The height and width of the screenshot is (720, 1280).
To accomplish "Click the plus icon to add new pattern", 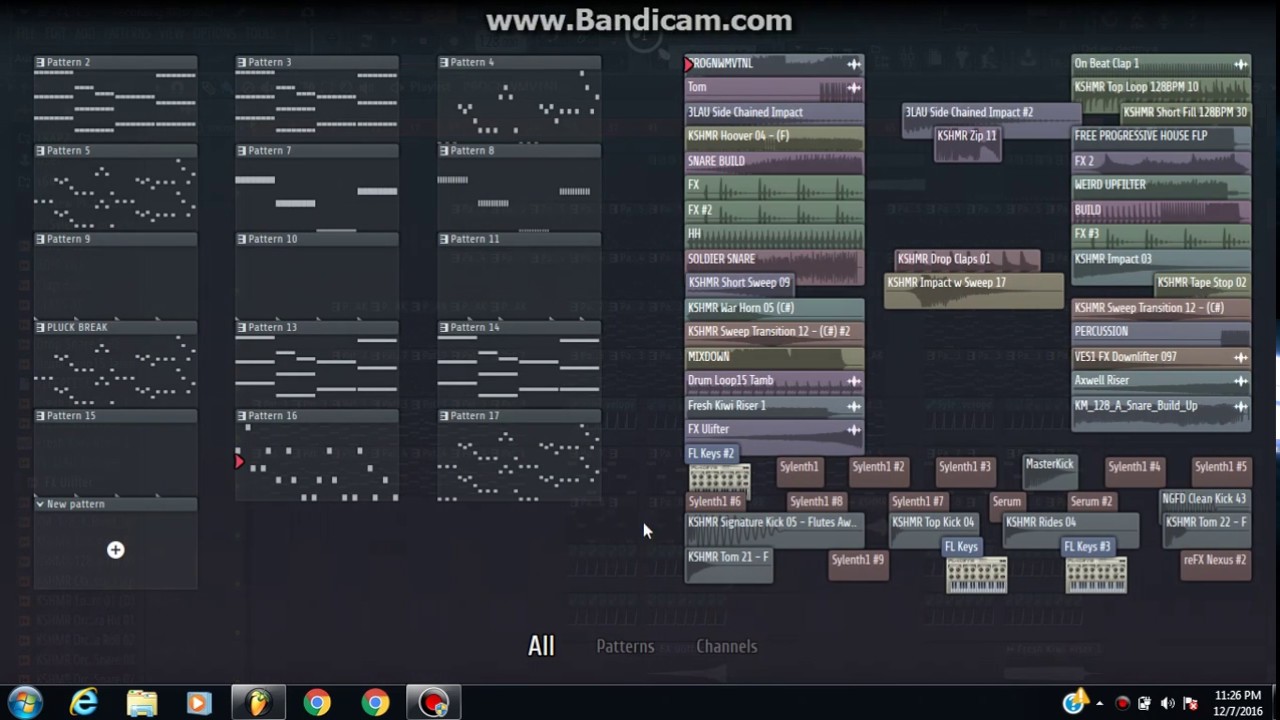I will pyautogui.click(x=116, y=550).
